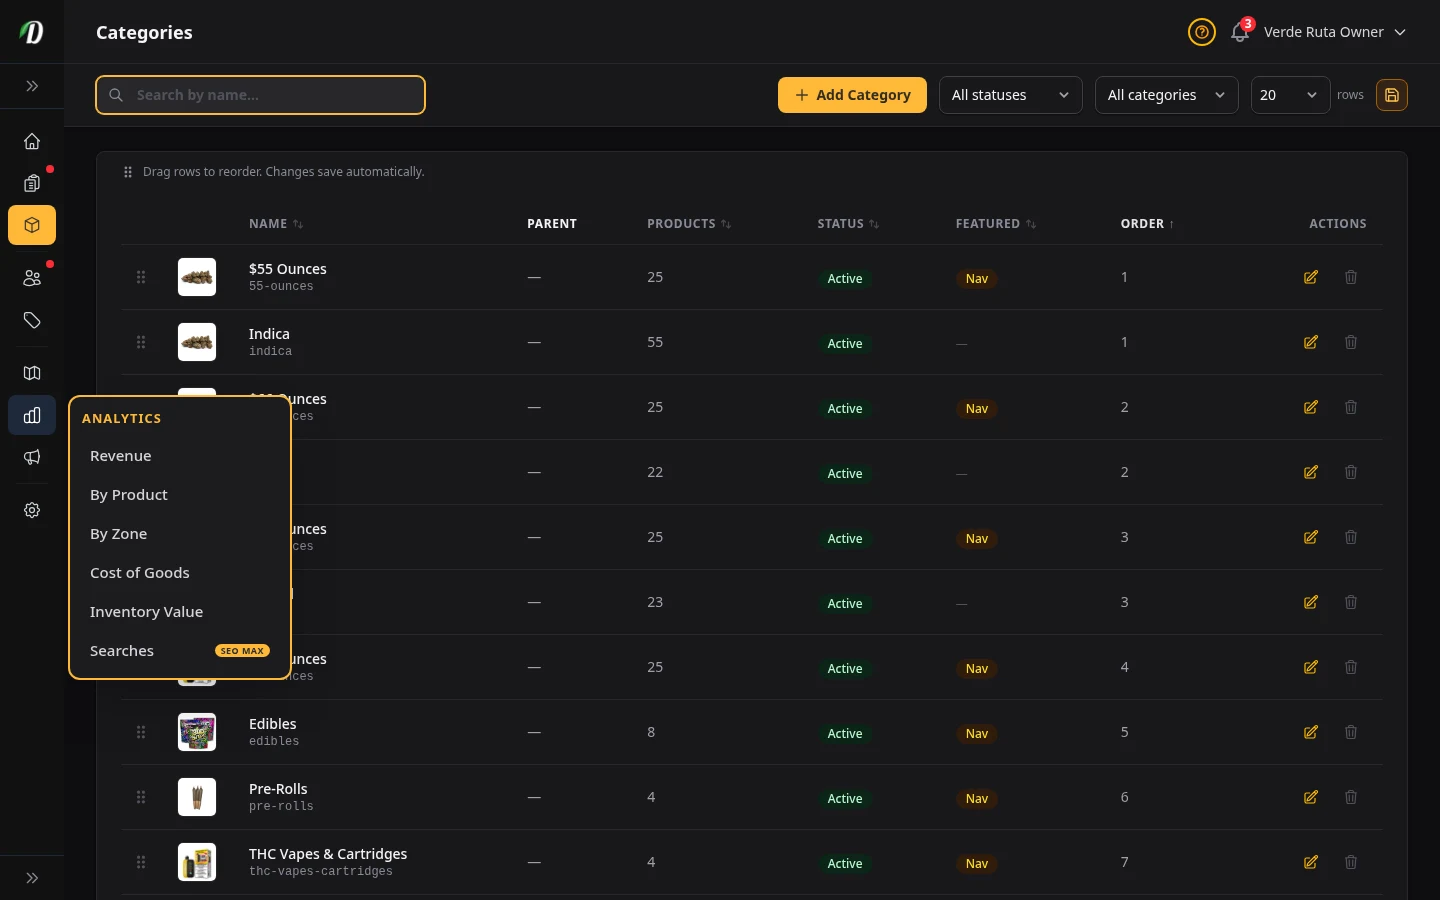Open the All categories dropdown

[x=1166, y=95]
